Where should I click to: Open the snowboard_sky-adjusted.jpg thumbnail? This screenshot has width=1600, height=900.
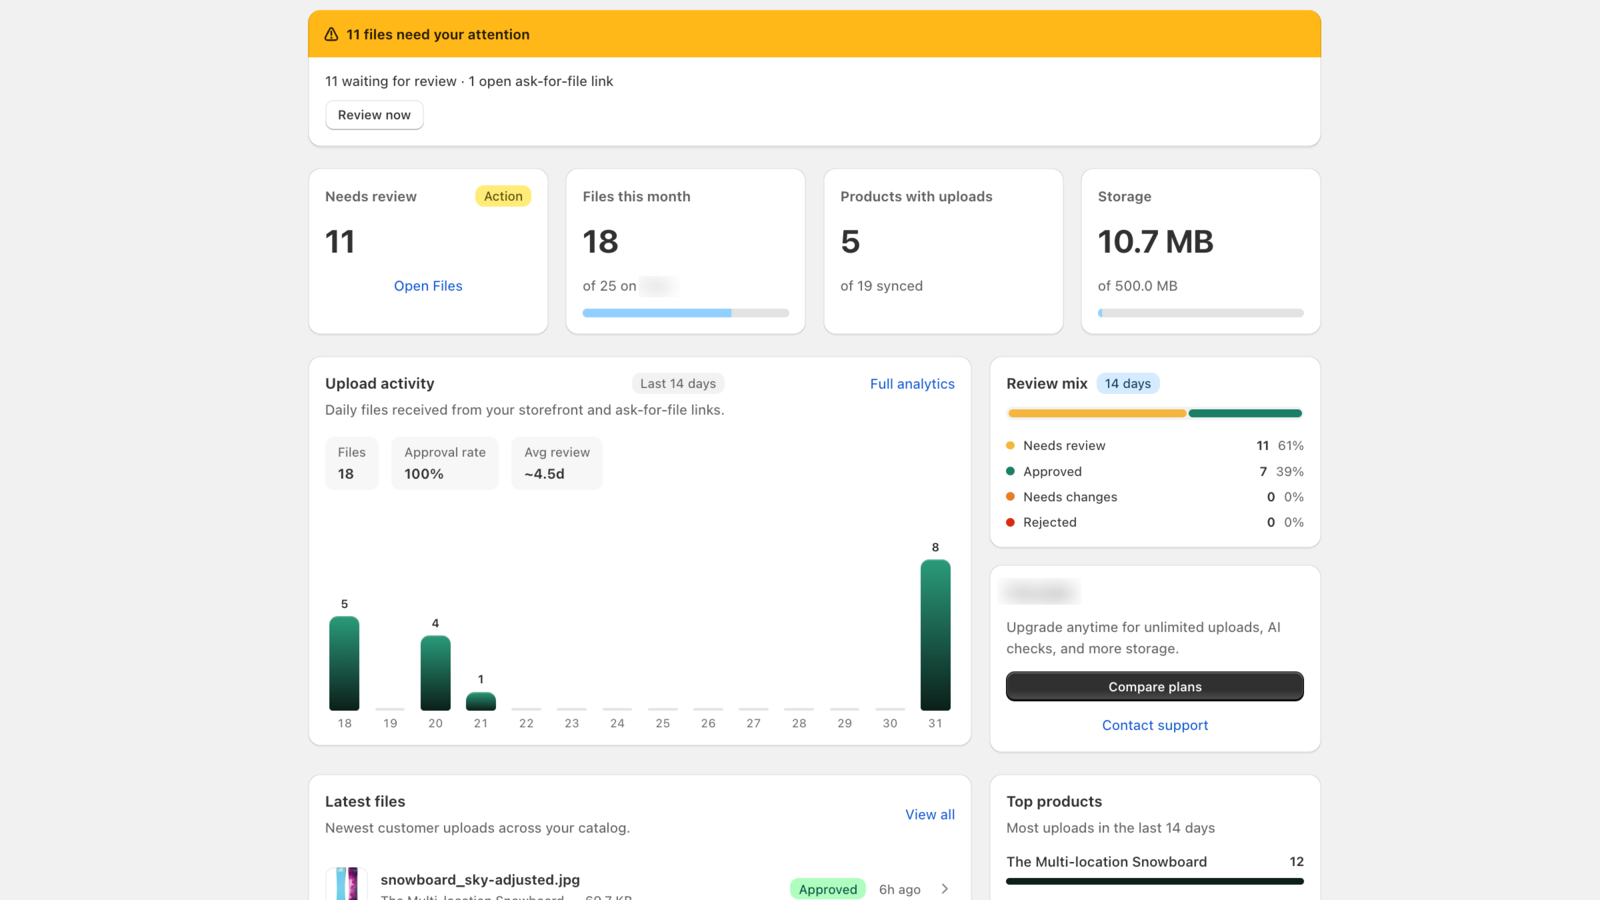pos(346,884)
